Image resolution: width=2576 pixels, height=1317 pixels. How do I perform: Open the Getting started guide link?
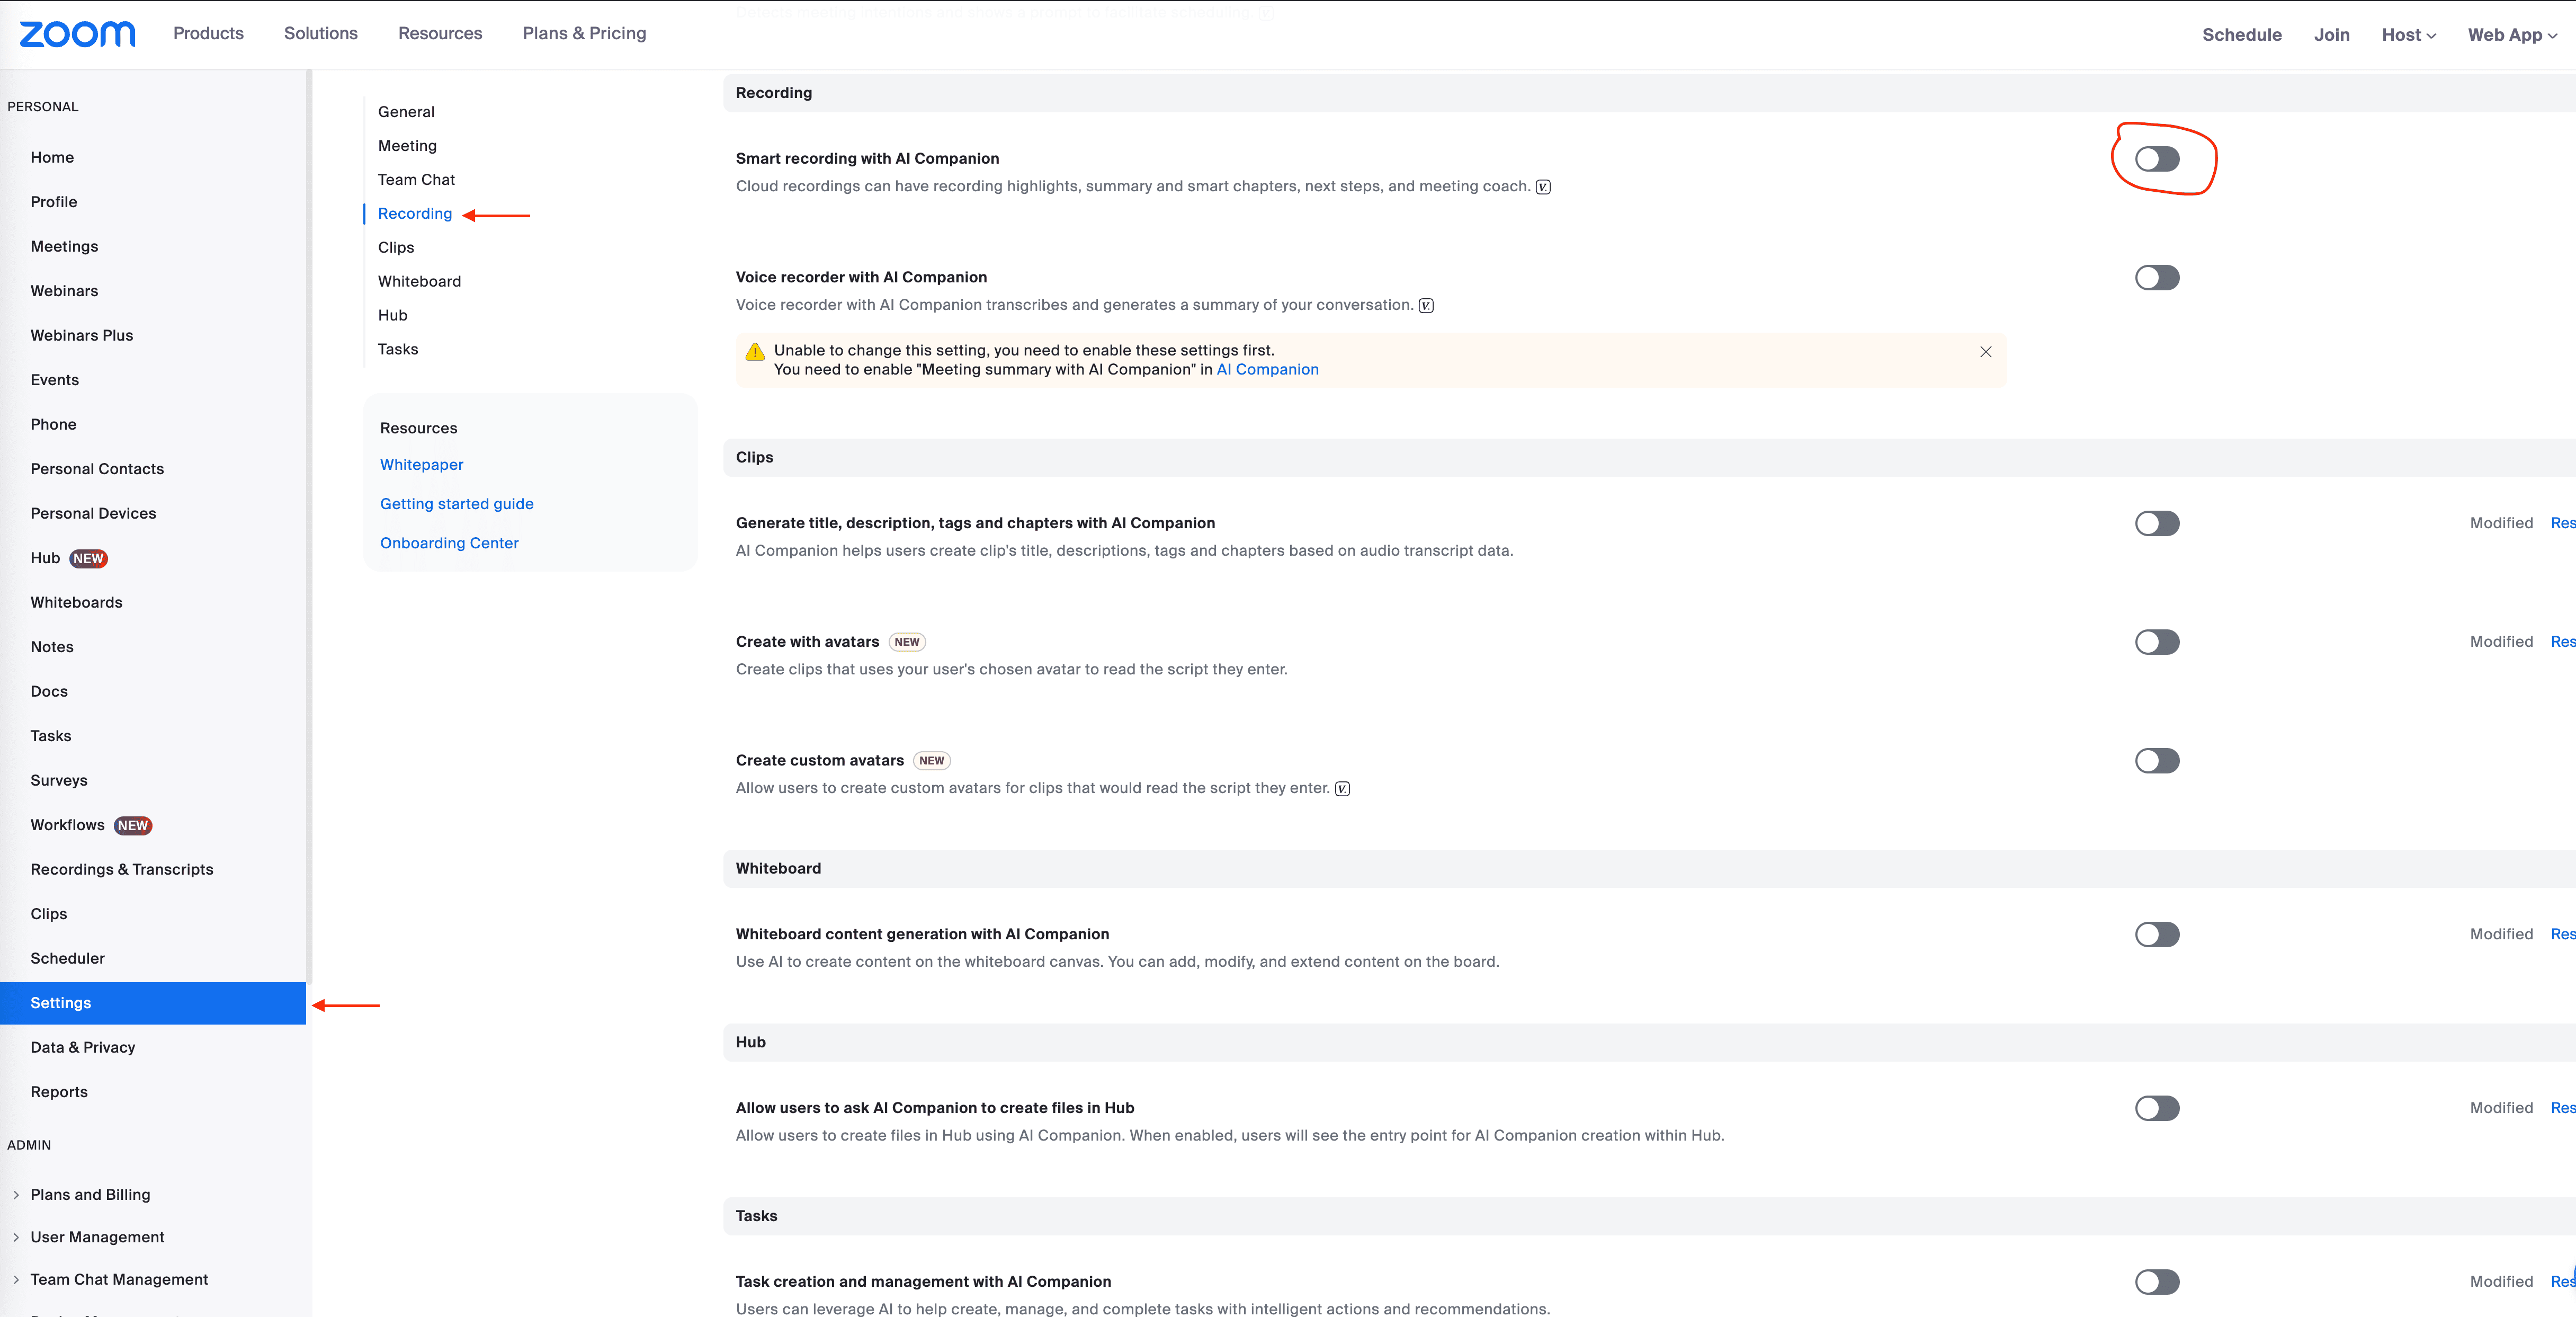[456, 504]
